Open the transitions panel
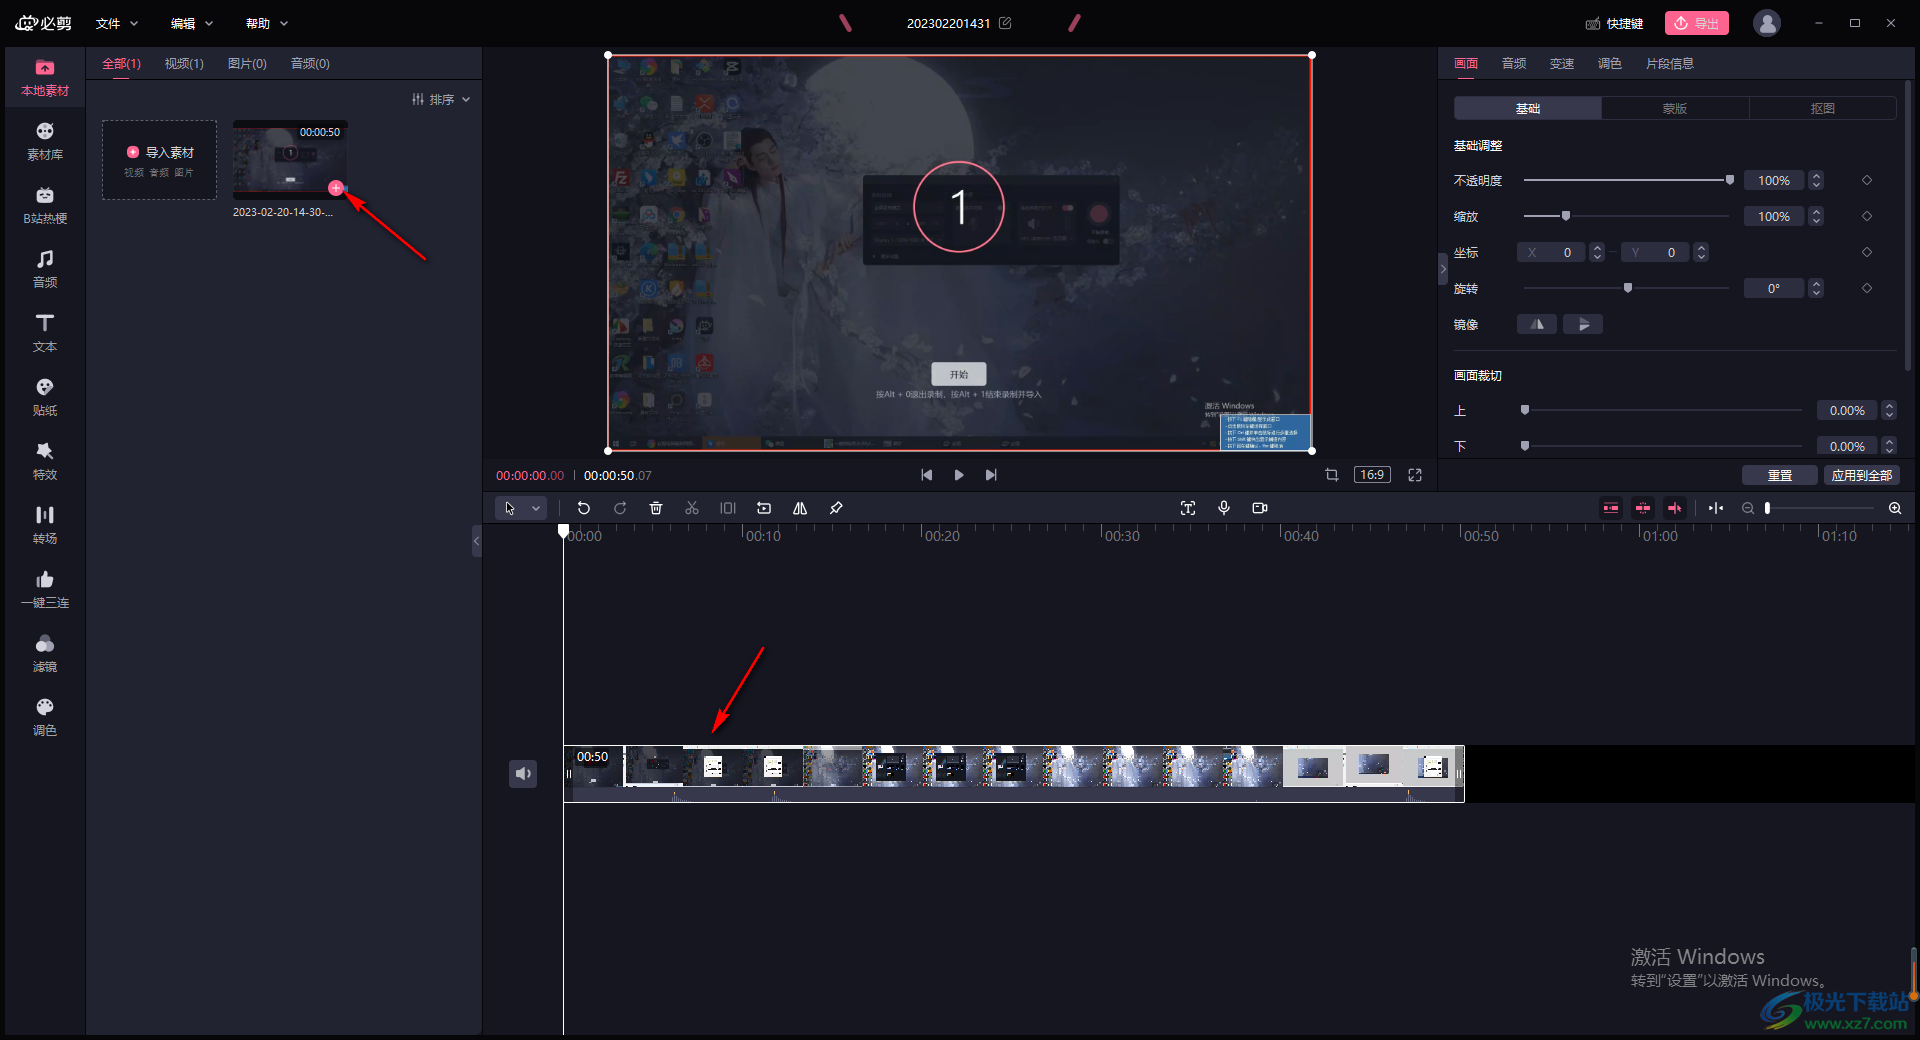 (x=45, y=526)
